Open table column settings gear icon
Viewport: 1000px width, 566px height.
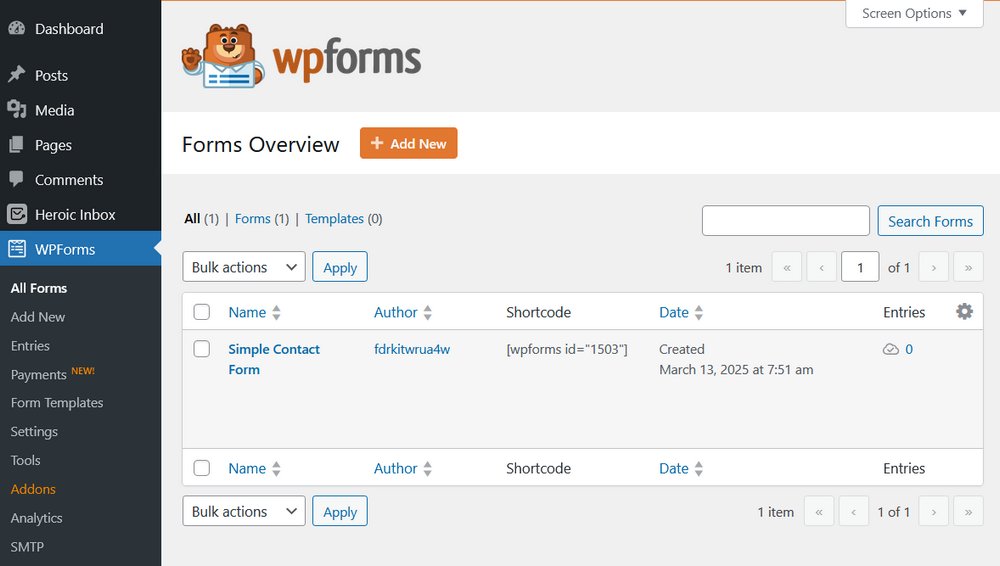[x=964, y=311]
